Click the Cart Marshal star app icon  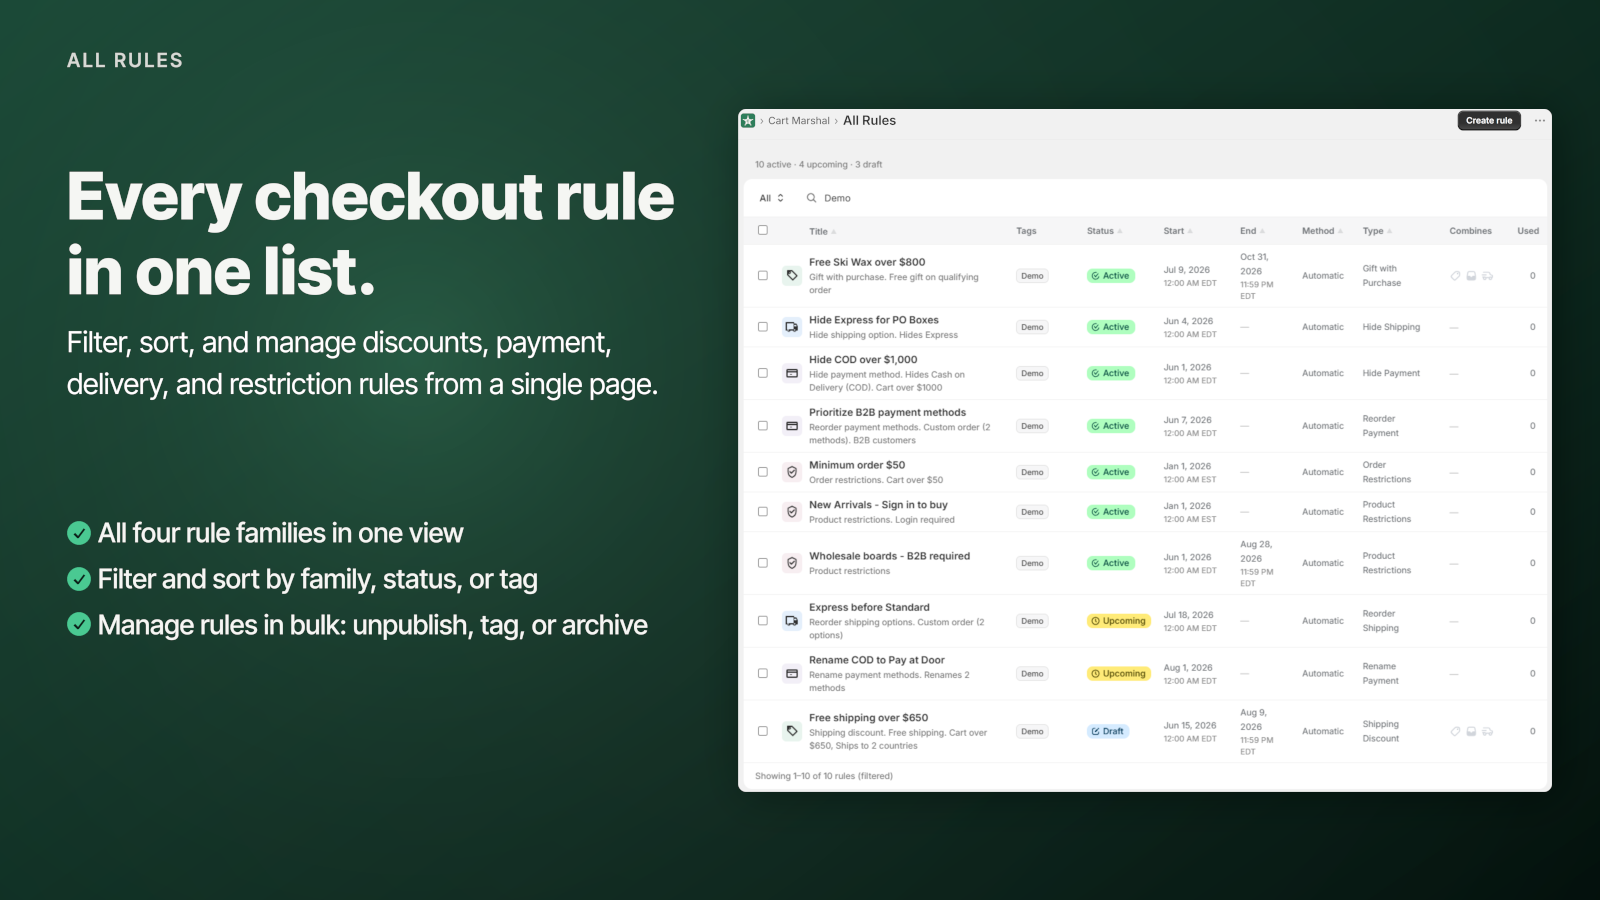tap(748, 121)
